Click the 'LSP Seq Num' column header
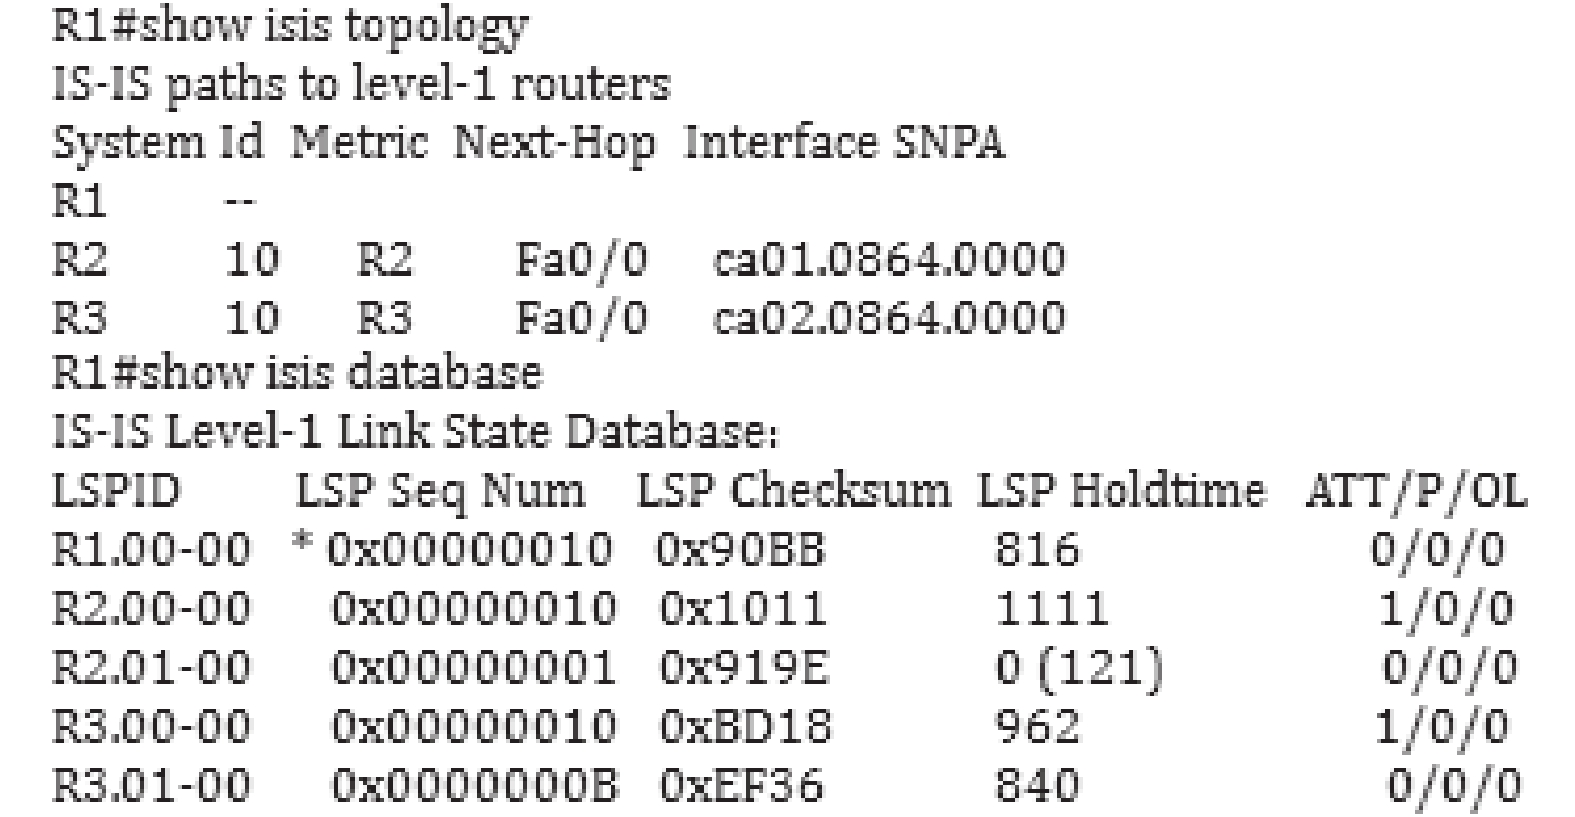This screenshot has height=817, width=1575. point(441,492)
